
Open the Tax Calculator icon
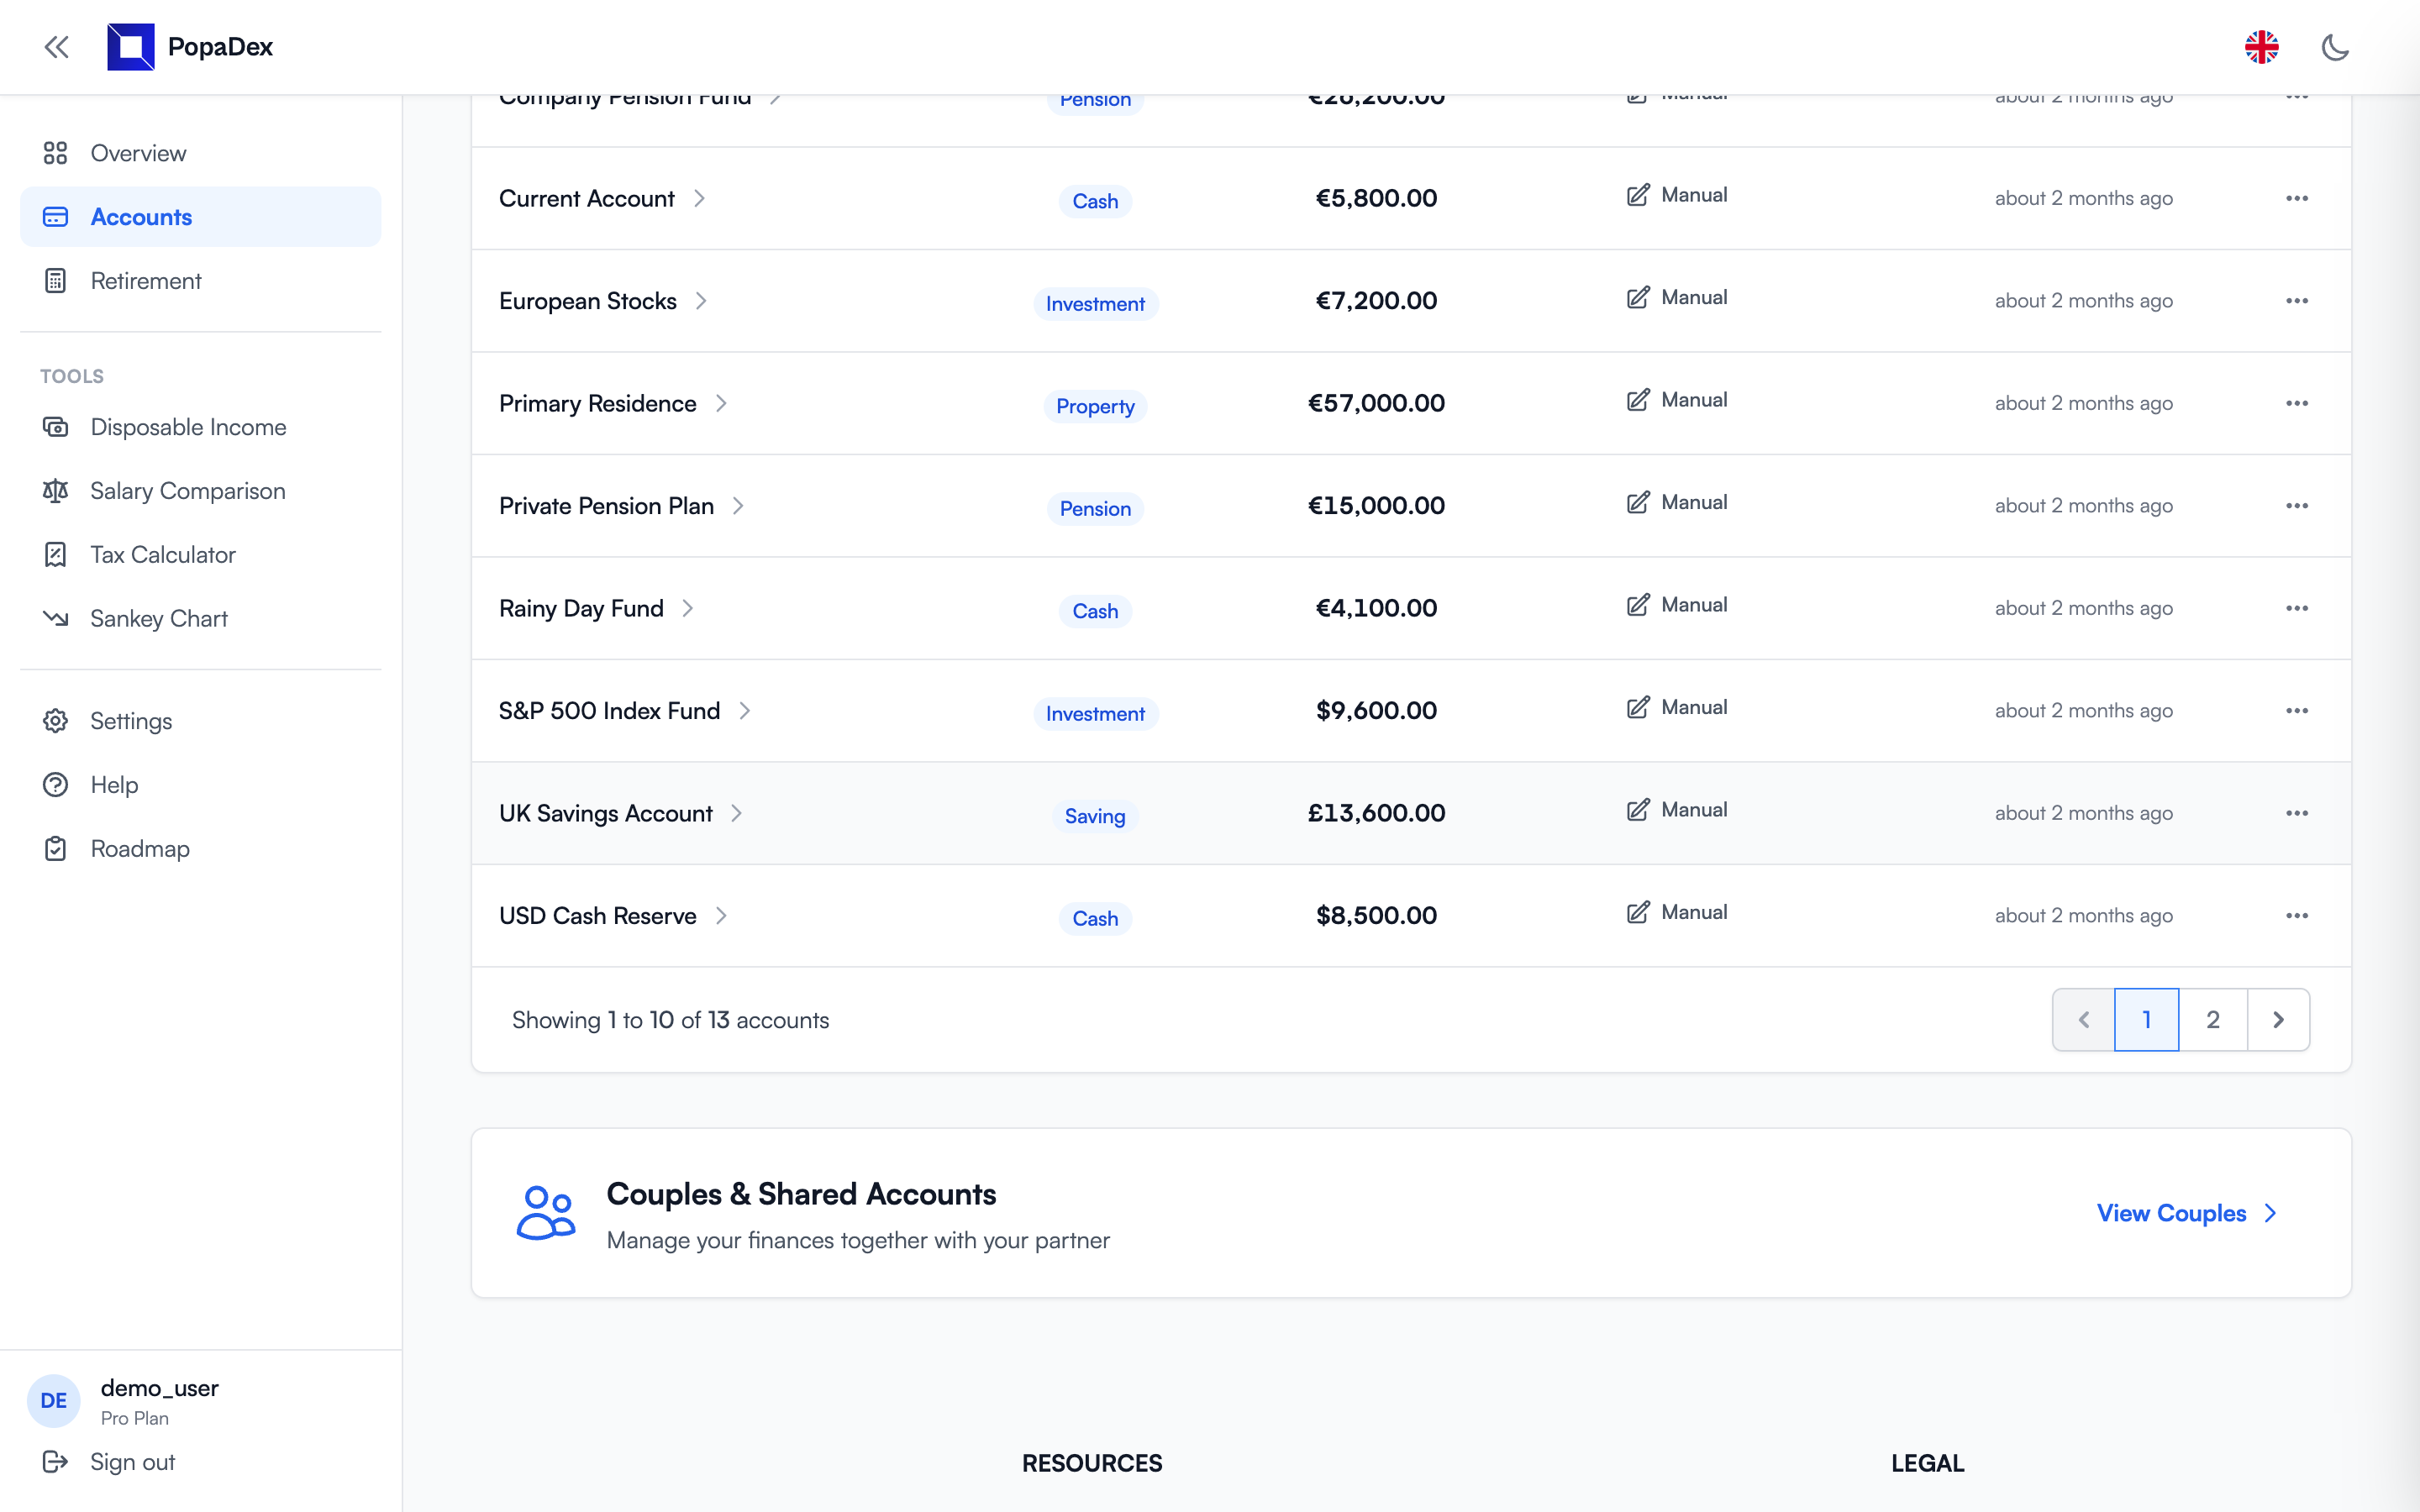pyautogui.click(x=55, y=554)
